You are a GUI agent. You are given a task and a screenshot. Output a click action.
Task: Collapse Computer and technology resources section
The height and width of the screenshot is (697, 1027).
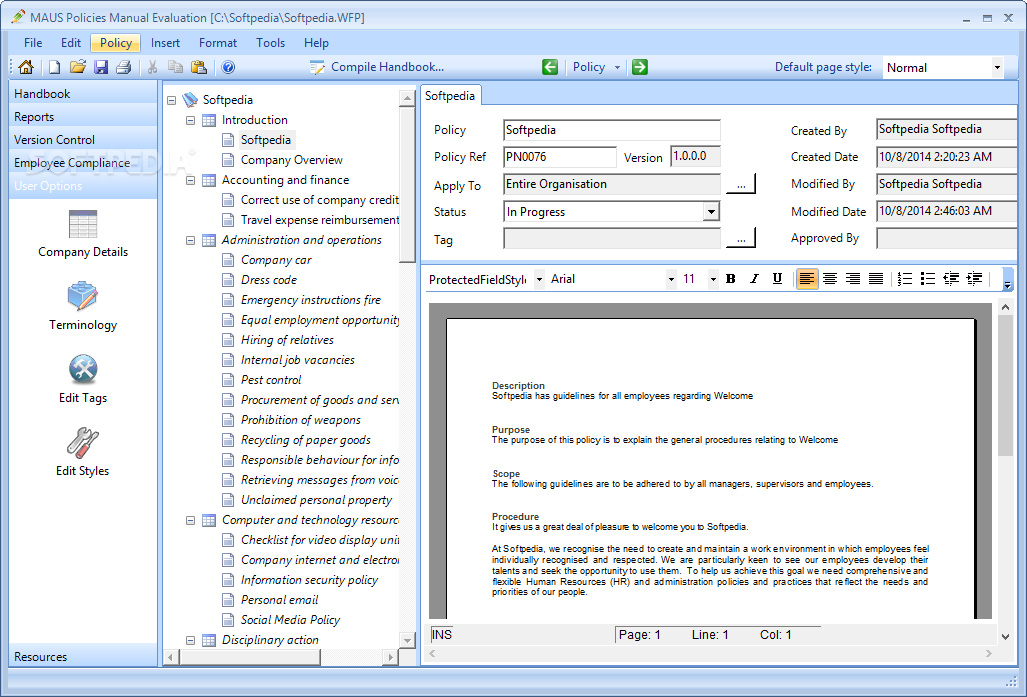tap(191, 521)
